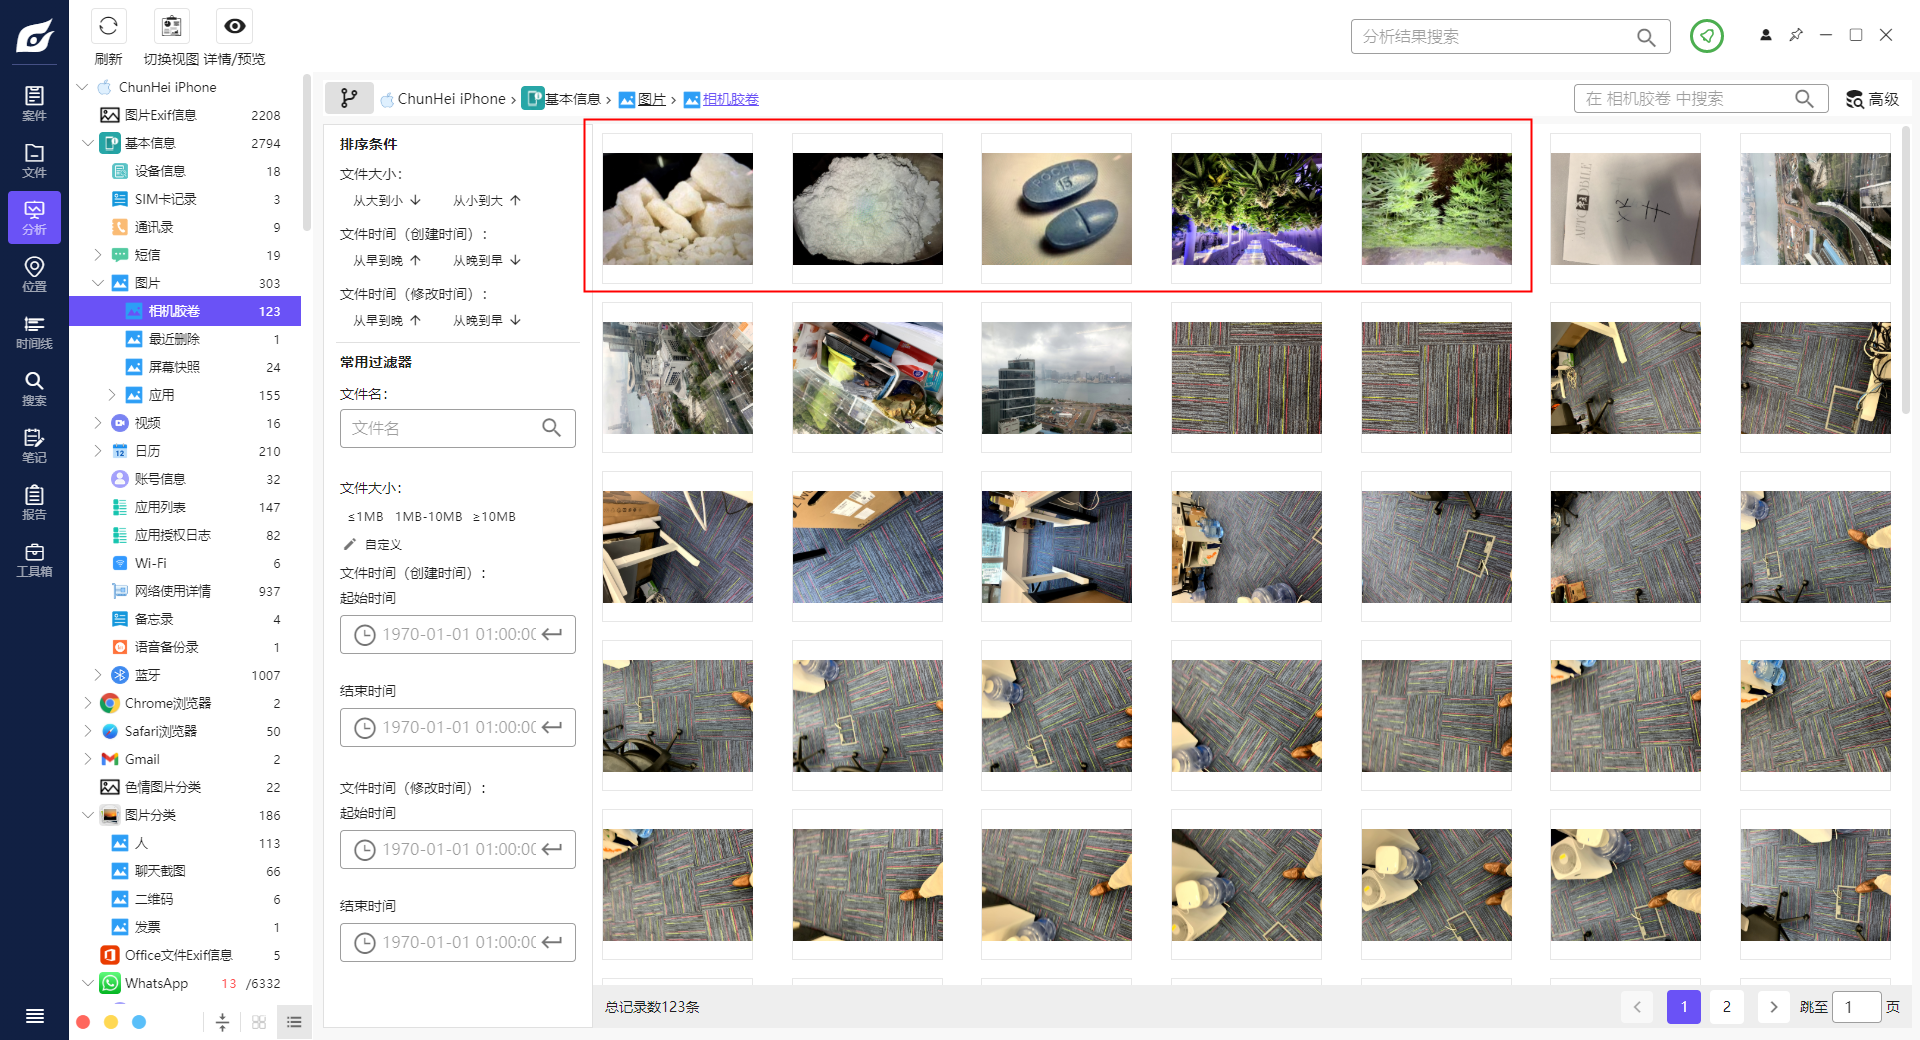1920x1040 pixels.
Task: Click the file name (文件名) filter input
Action: point(457,428)
